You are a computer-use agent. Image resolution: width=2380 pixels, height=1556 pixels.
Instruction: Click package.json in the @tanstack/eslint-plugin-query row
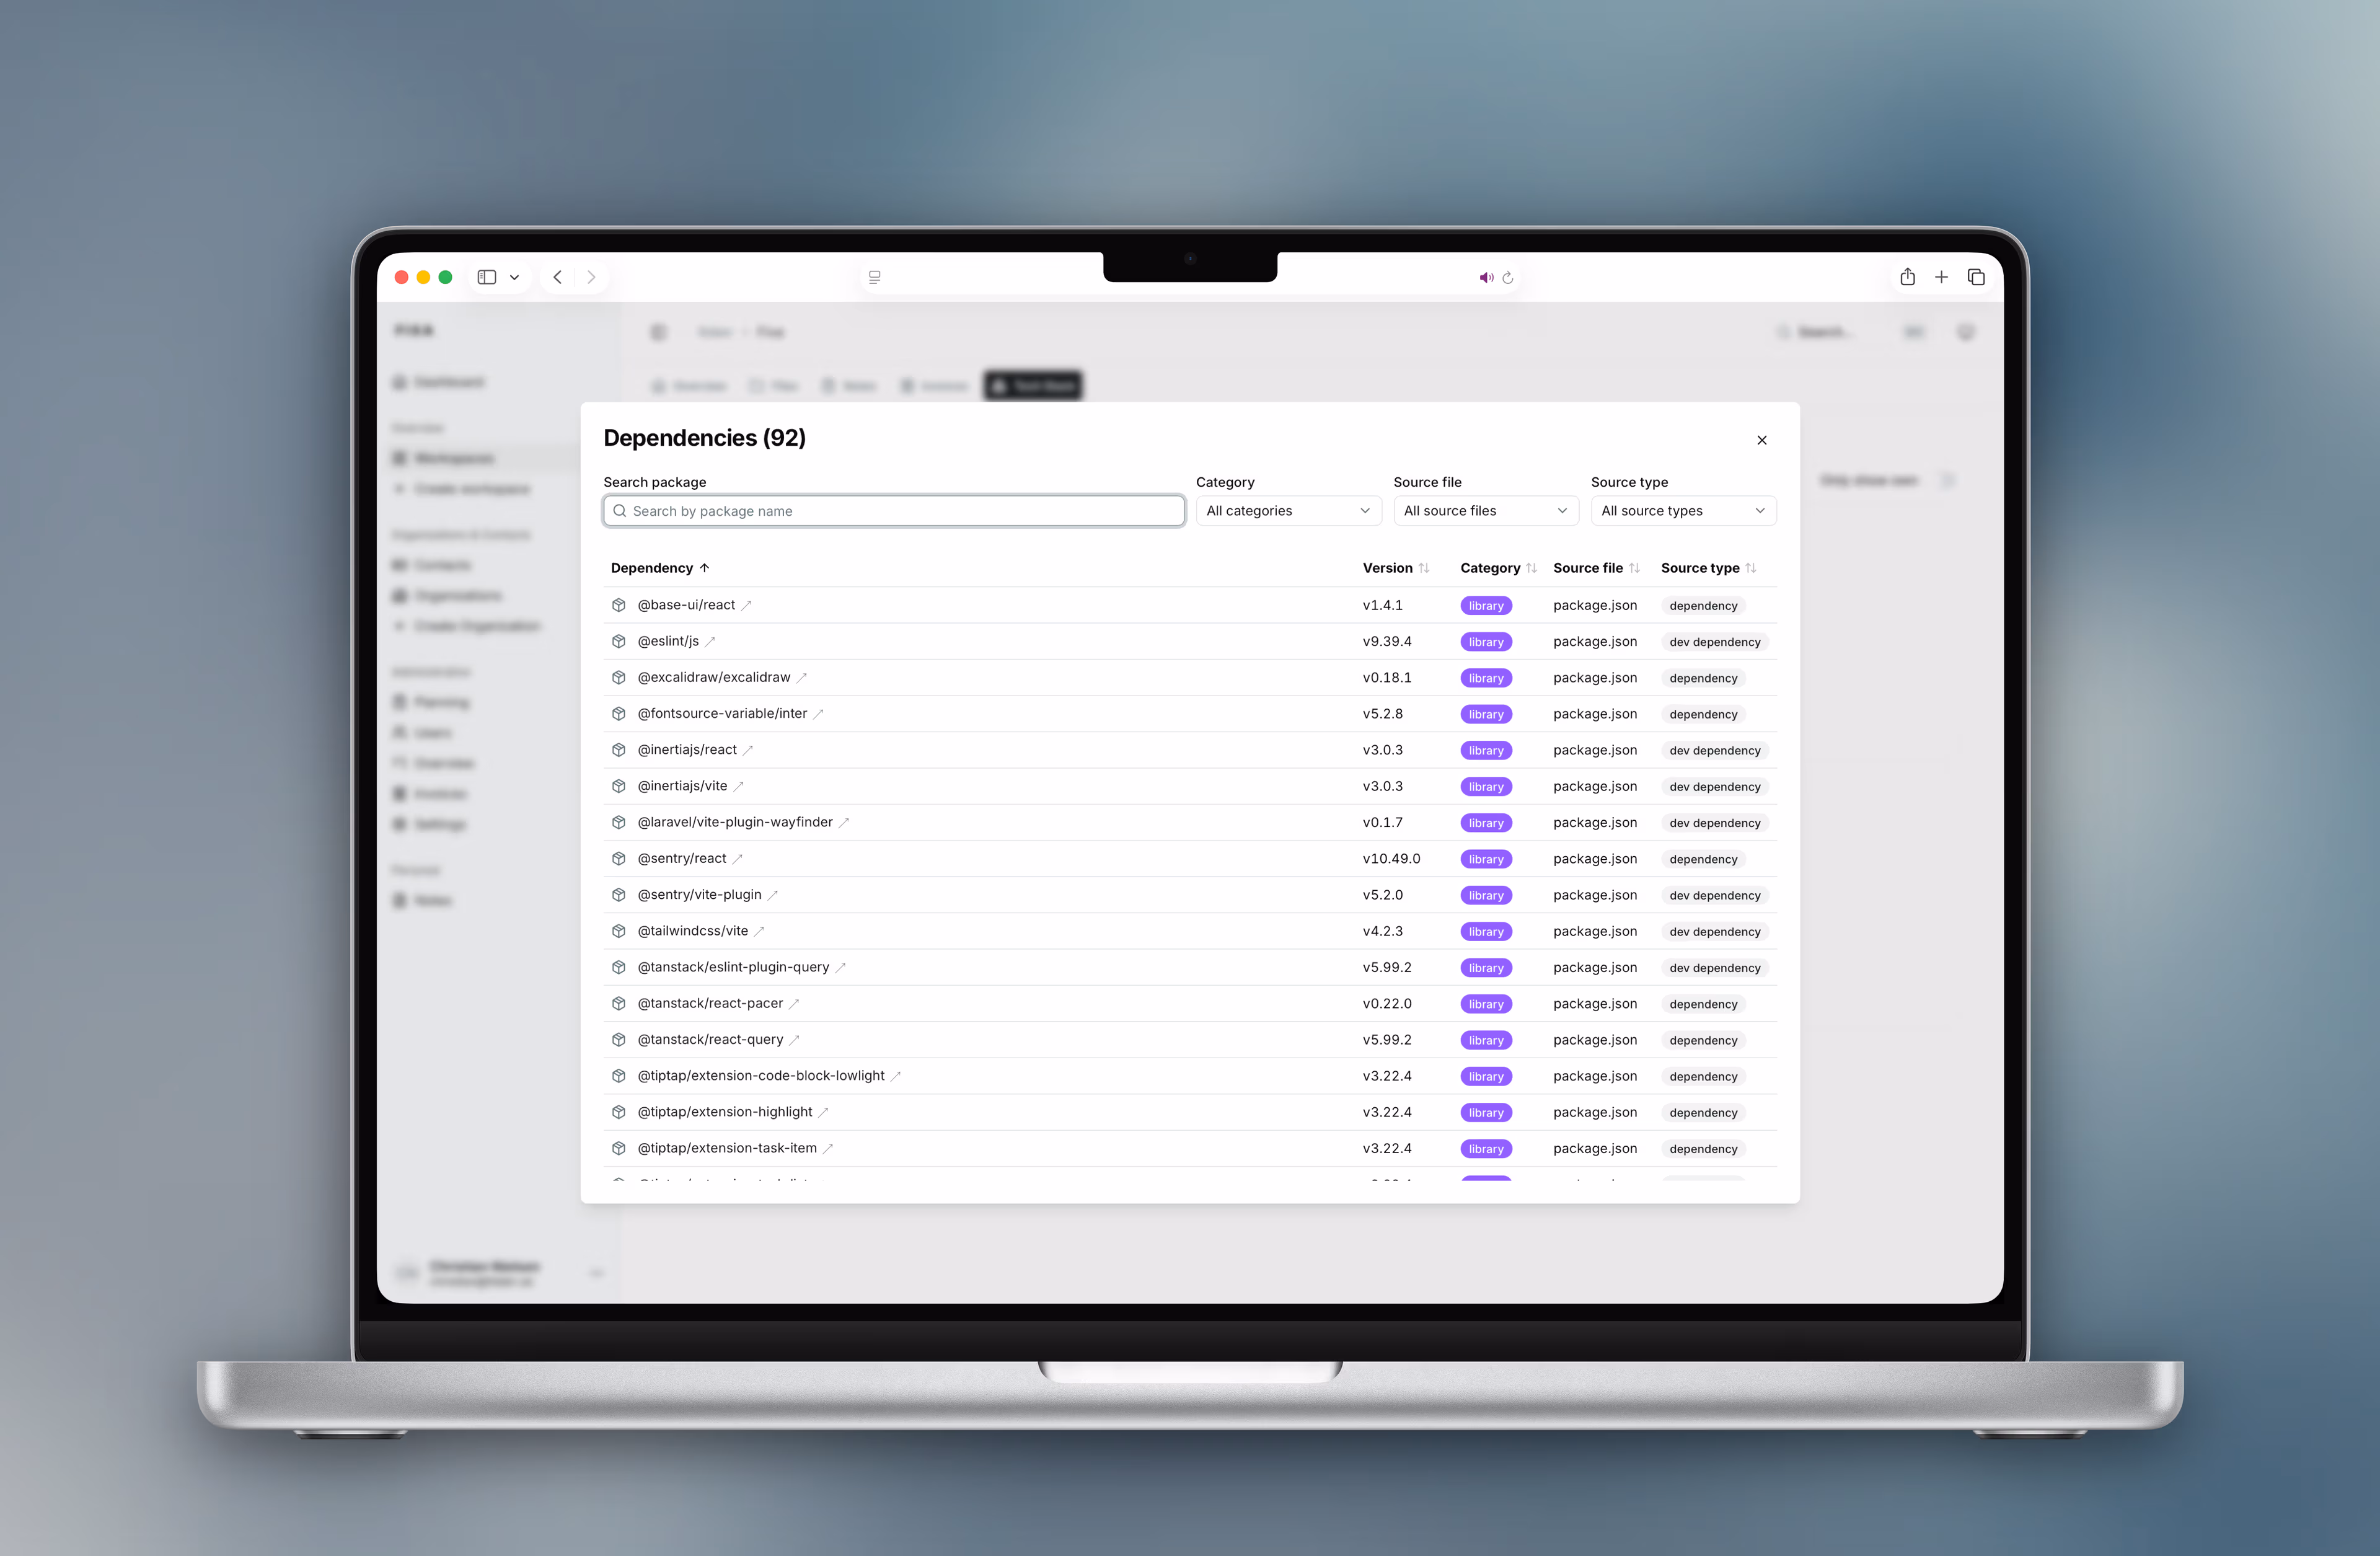[1595, 967]
